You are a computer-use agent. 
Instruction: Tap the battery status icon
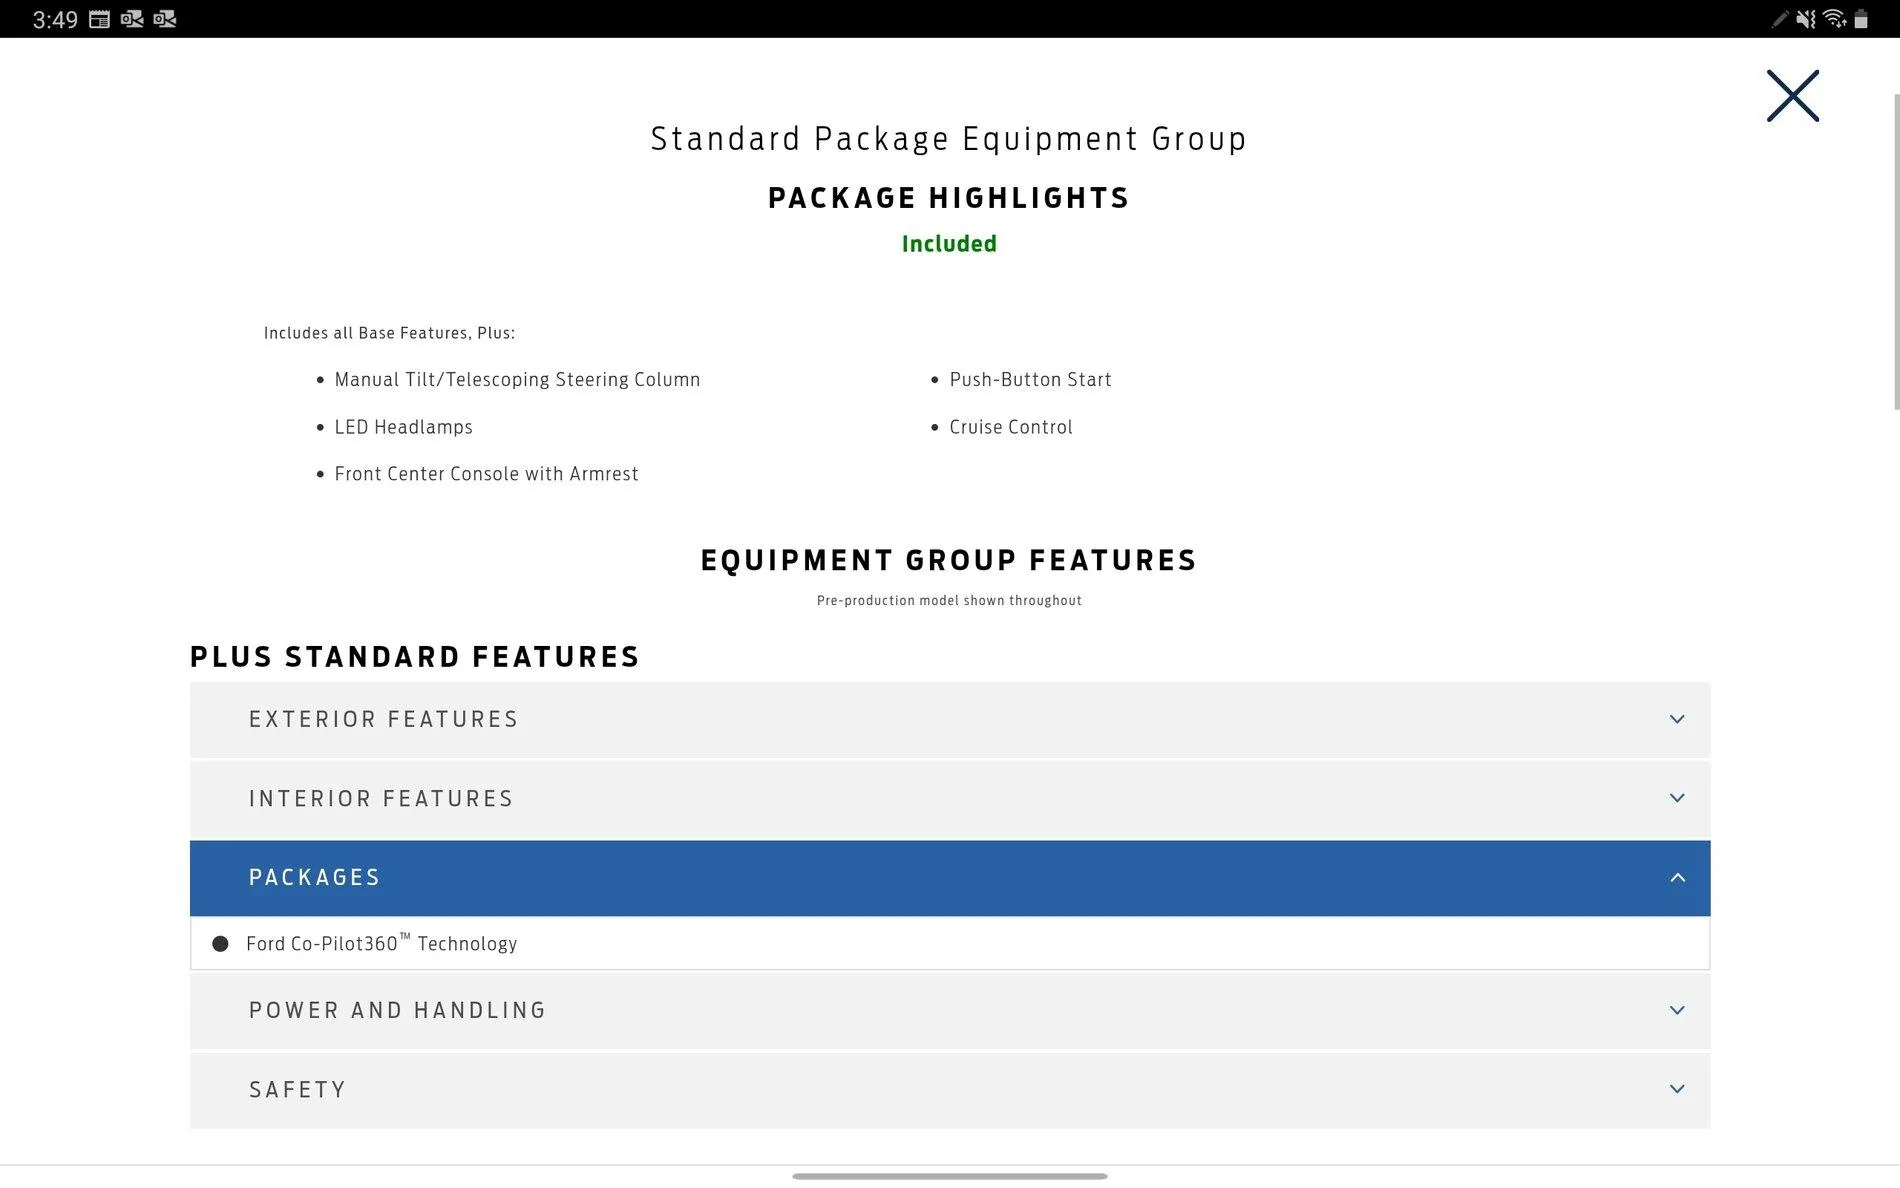(1861, 19)
